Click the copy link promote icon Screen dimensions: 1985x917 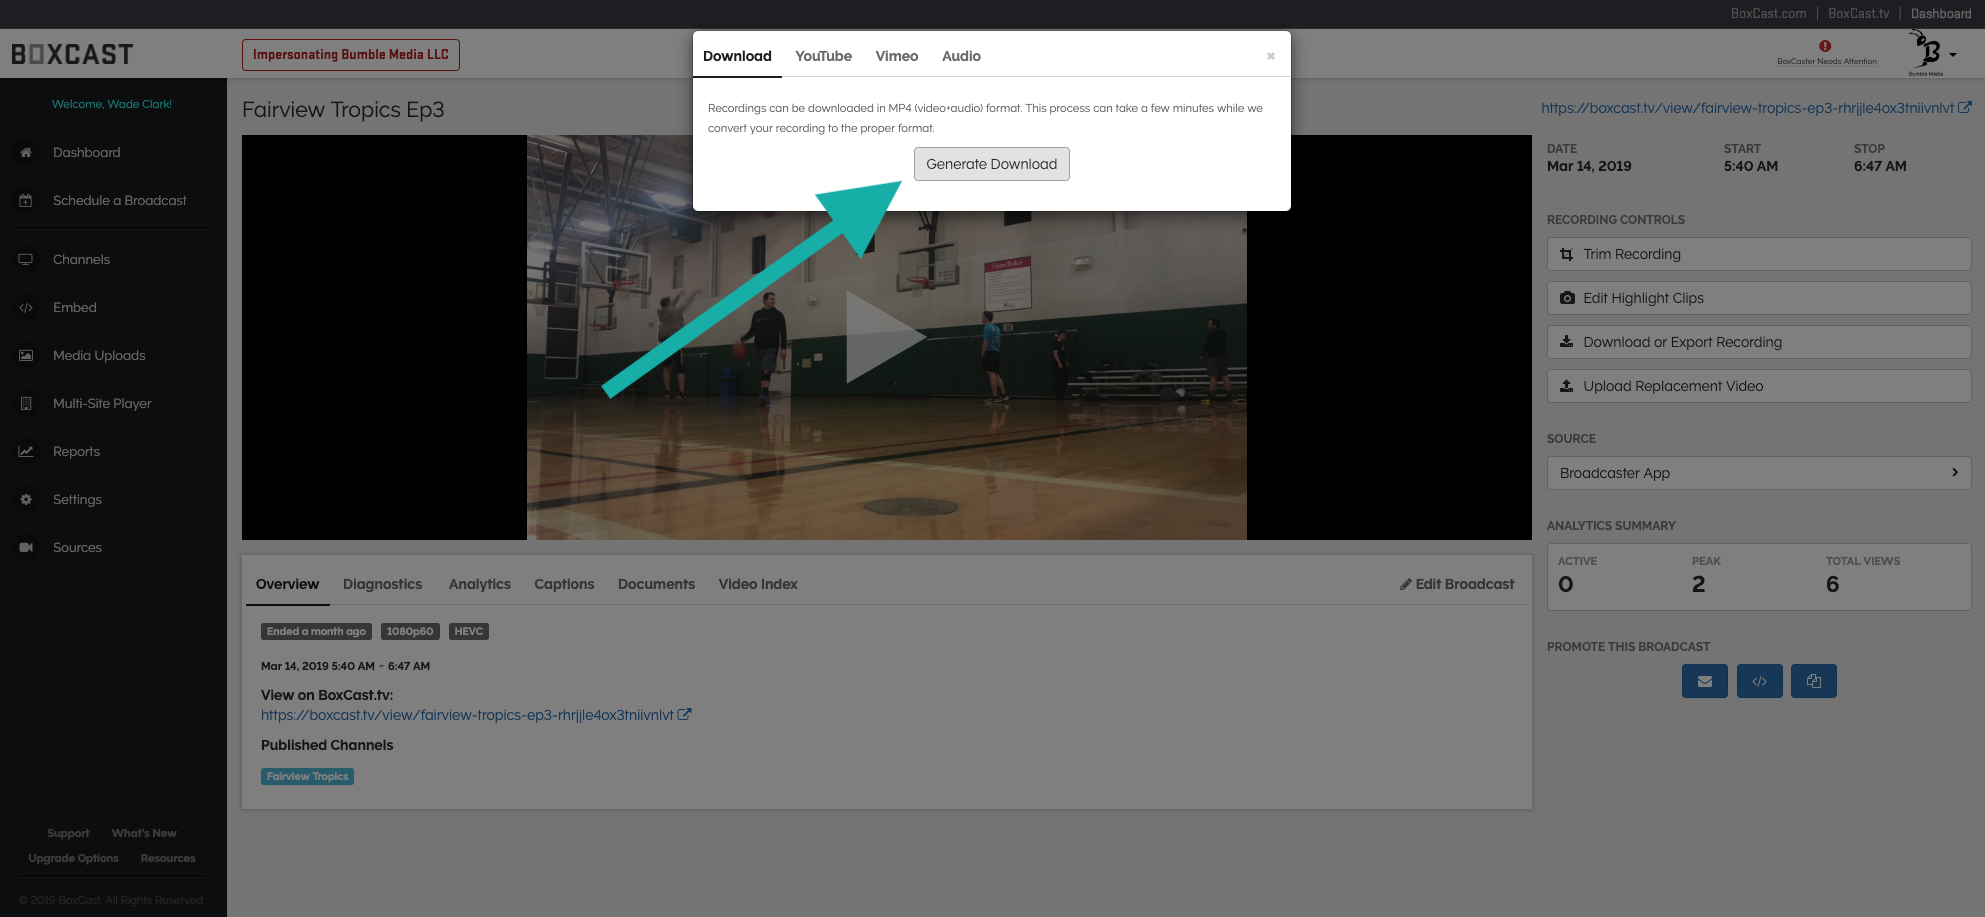(1813, 681)
